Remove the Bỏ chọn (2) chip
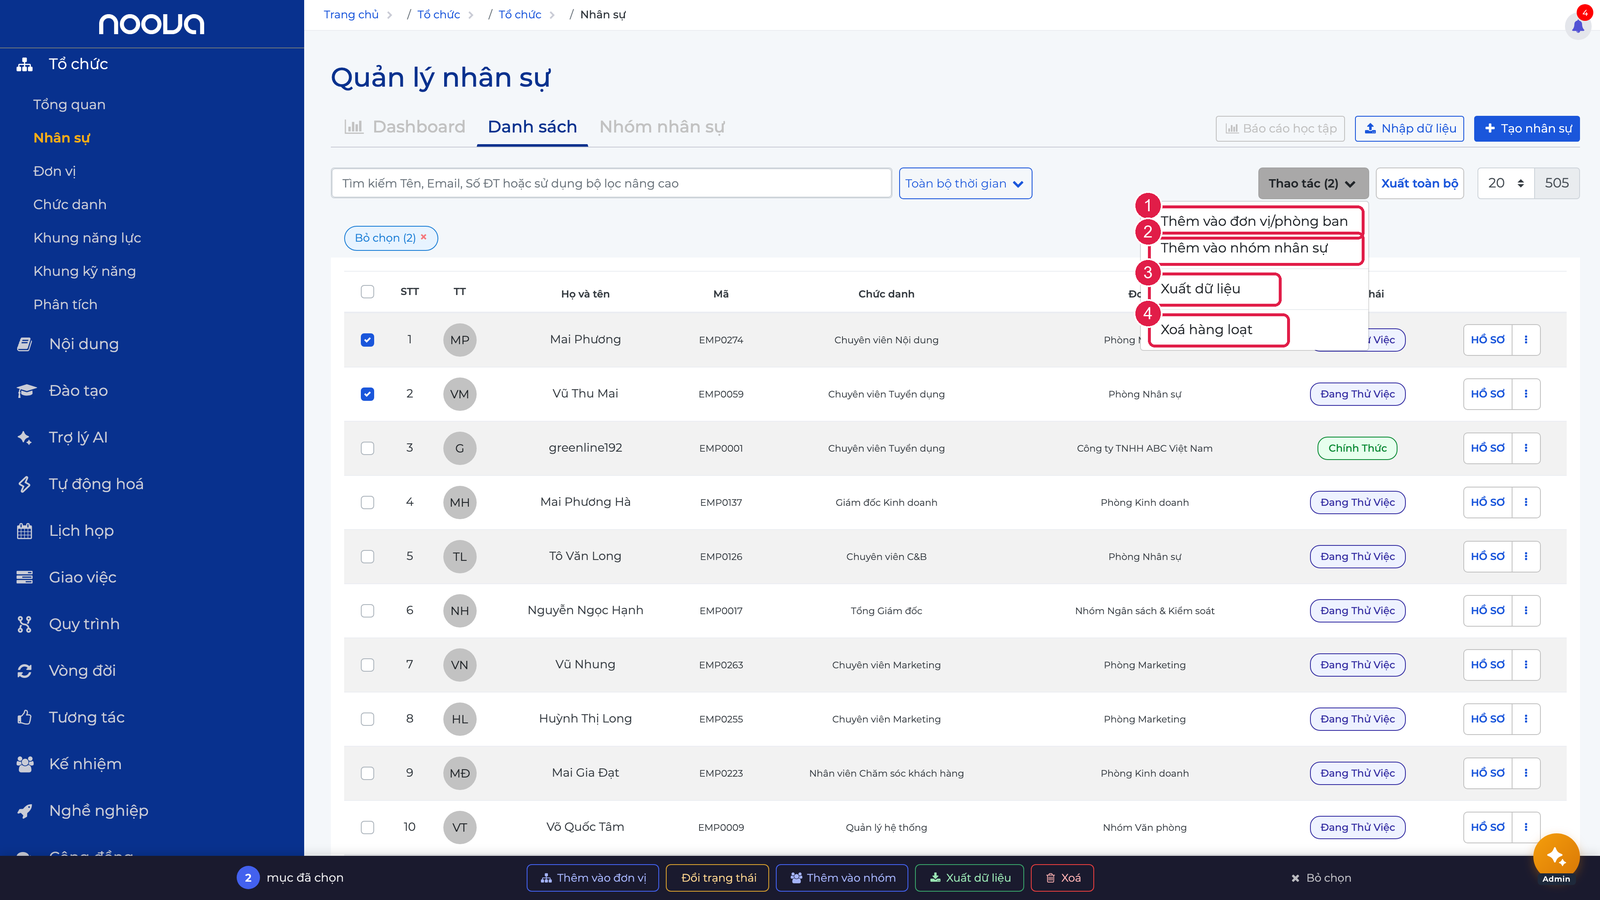Image resolution: width=1600 pixels, height=900 pixels. (423, 237)
